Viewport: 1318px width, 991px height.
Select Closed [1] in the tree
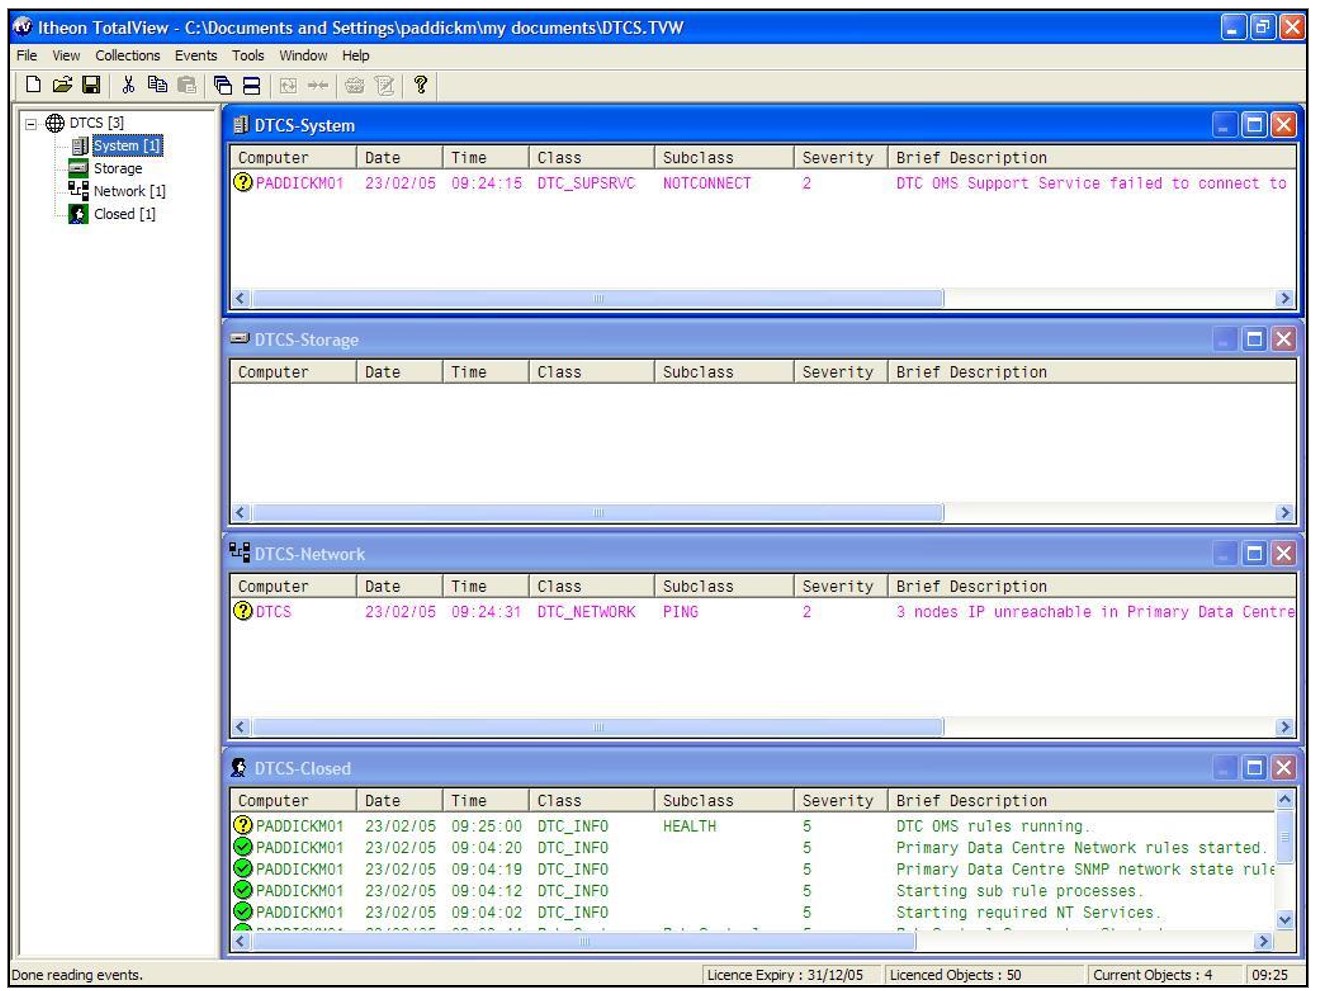pos(124,214)
